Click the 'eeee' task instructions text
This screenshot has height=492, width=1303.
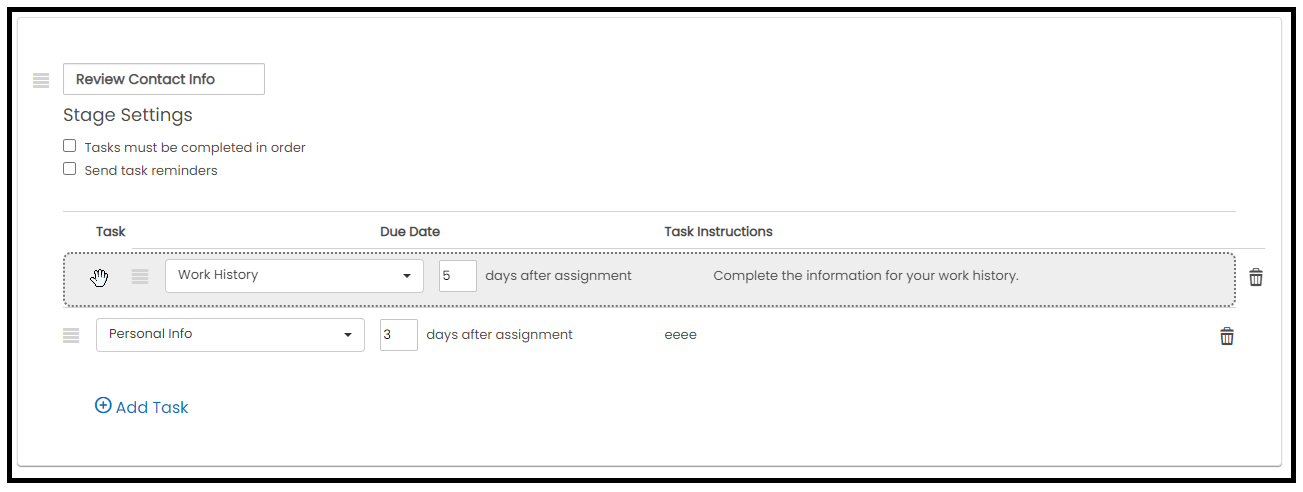click(x=681, y=335)
